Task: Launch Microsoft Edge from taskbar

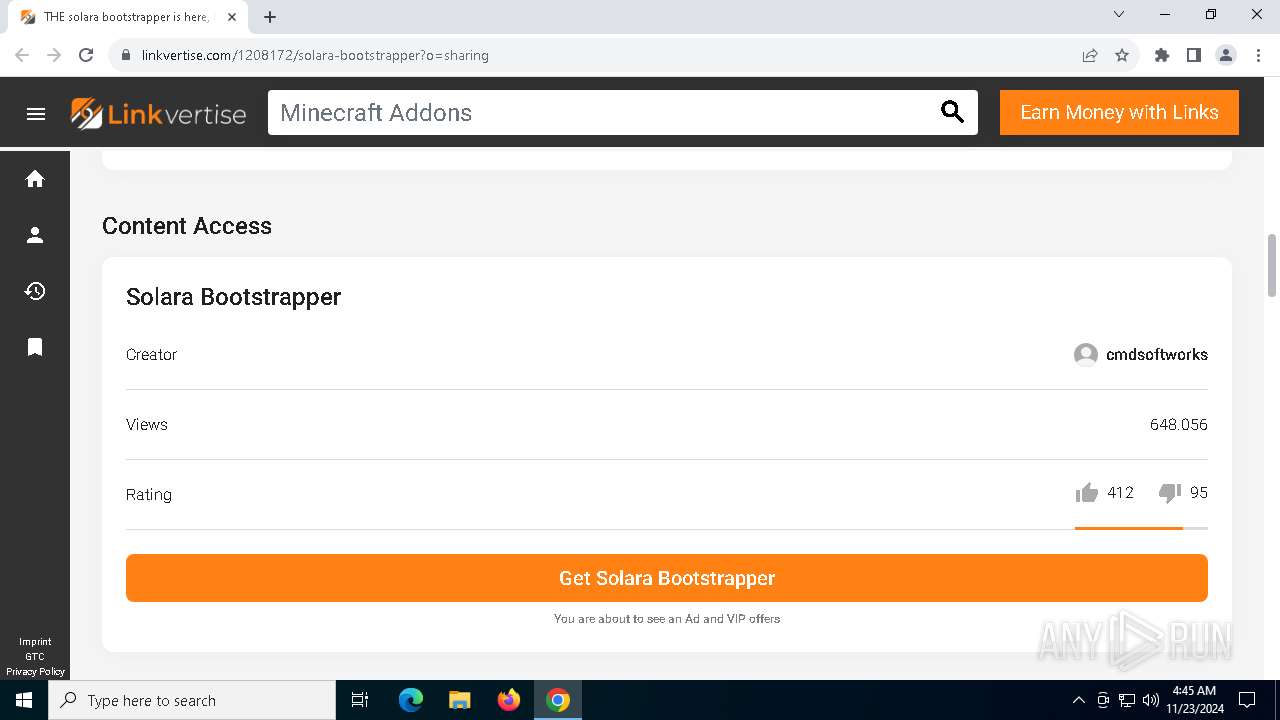Action: [411, 700]
